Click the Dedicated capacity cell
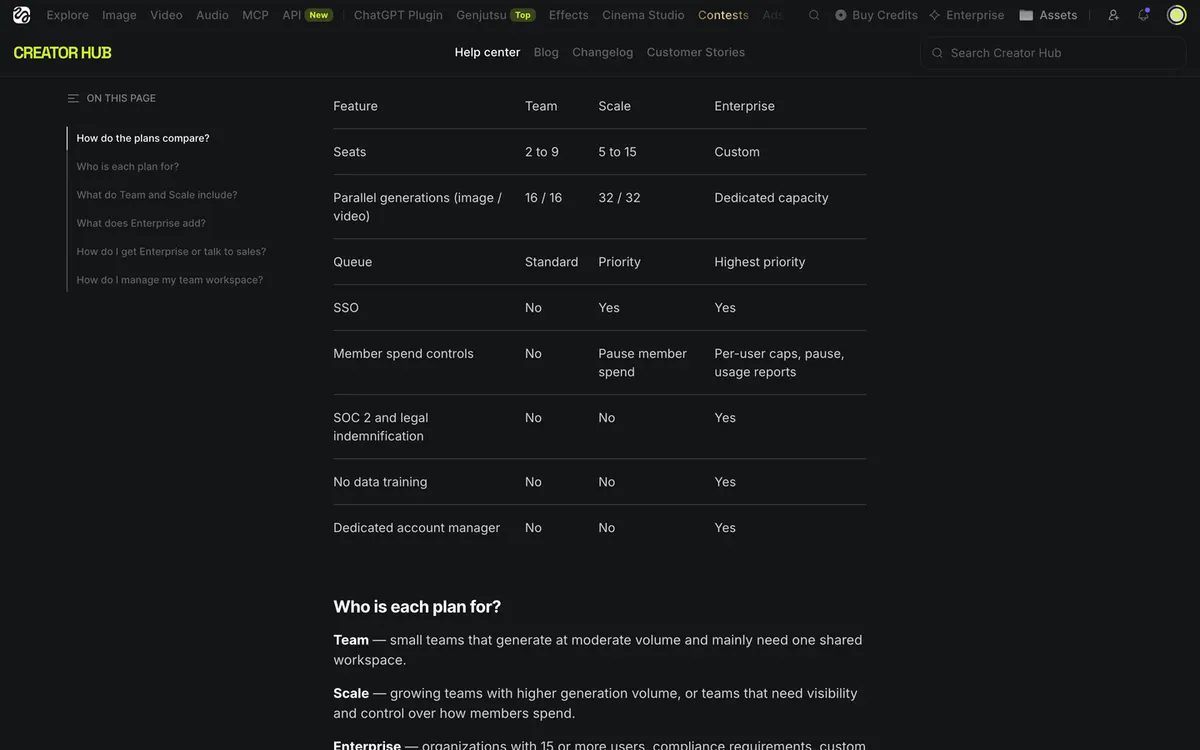The height and width of the screenshot is (750, 1200). 771,198
